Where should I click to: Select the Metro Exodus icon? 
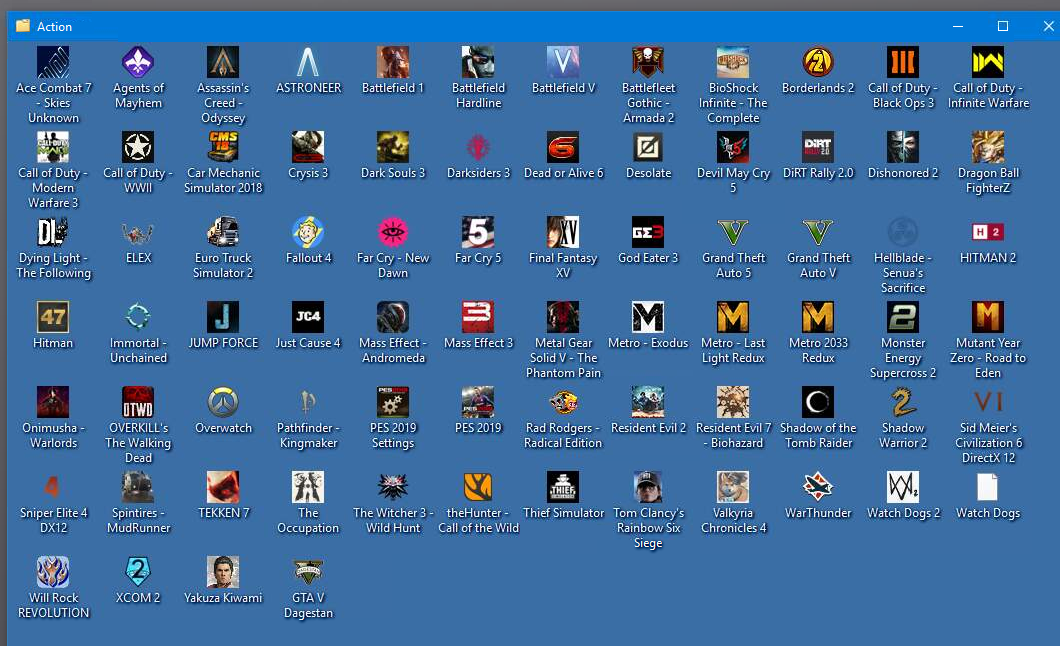pos(648,318)
